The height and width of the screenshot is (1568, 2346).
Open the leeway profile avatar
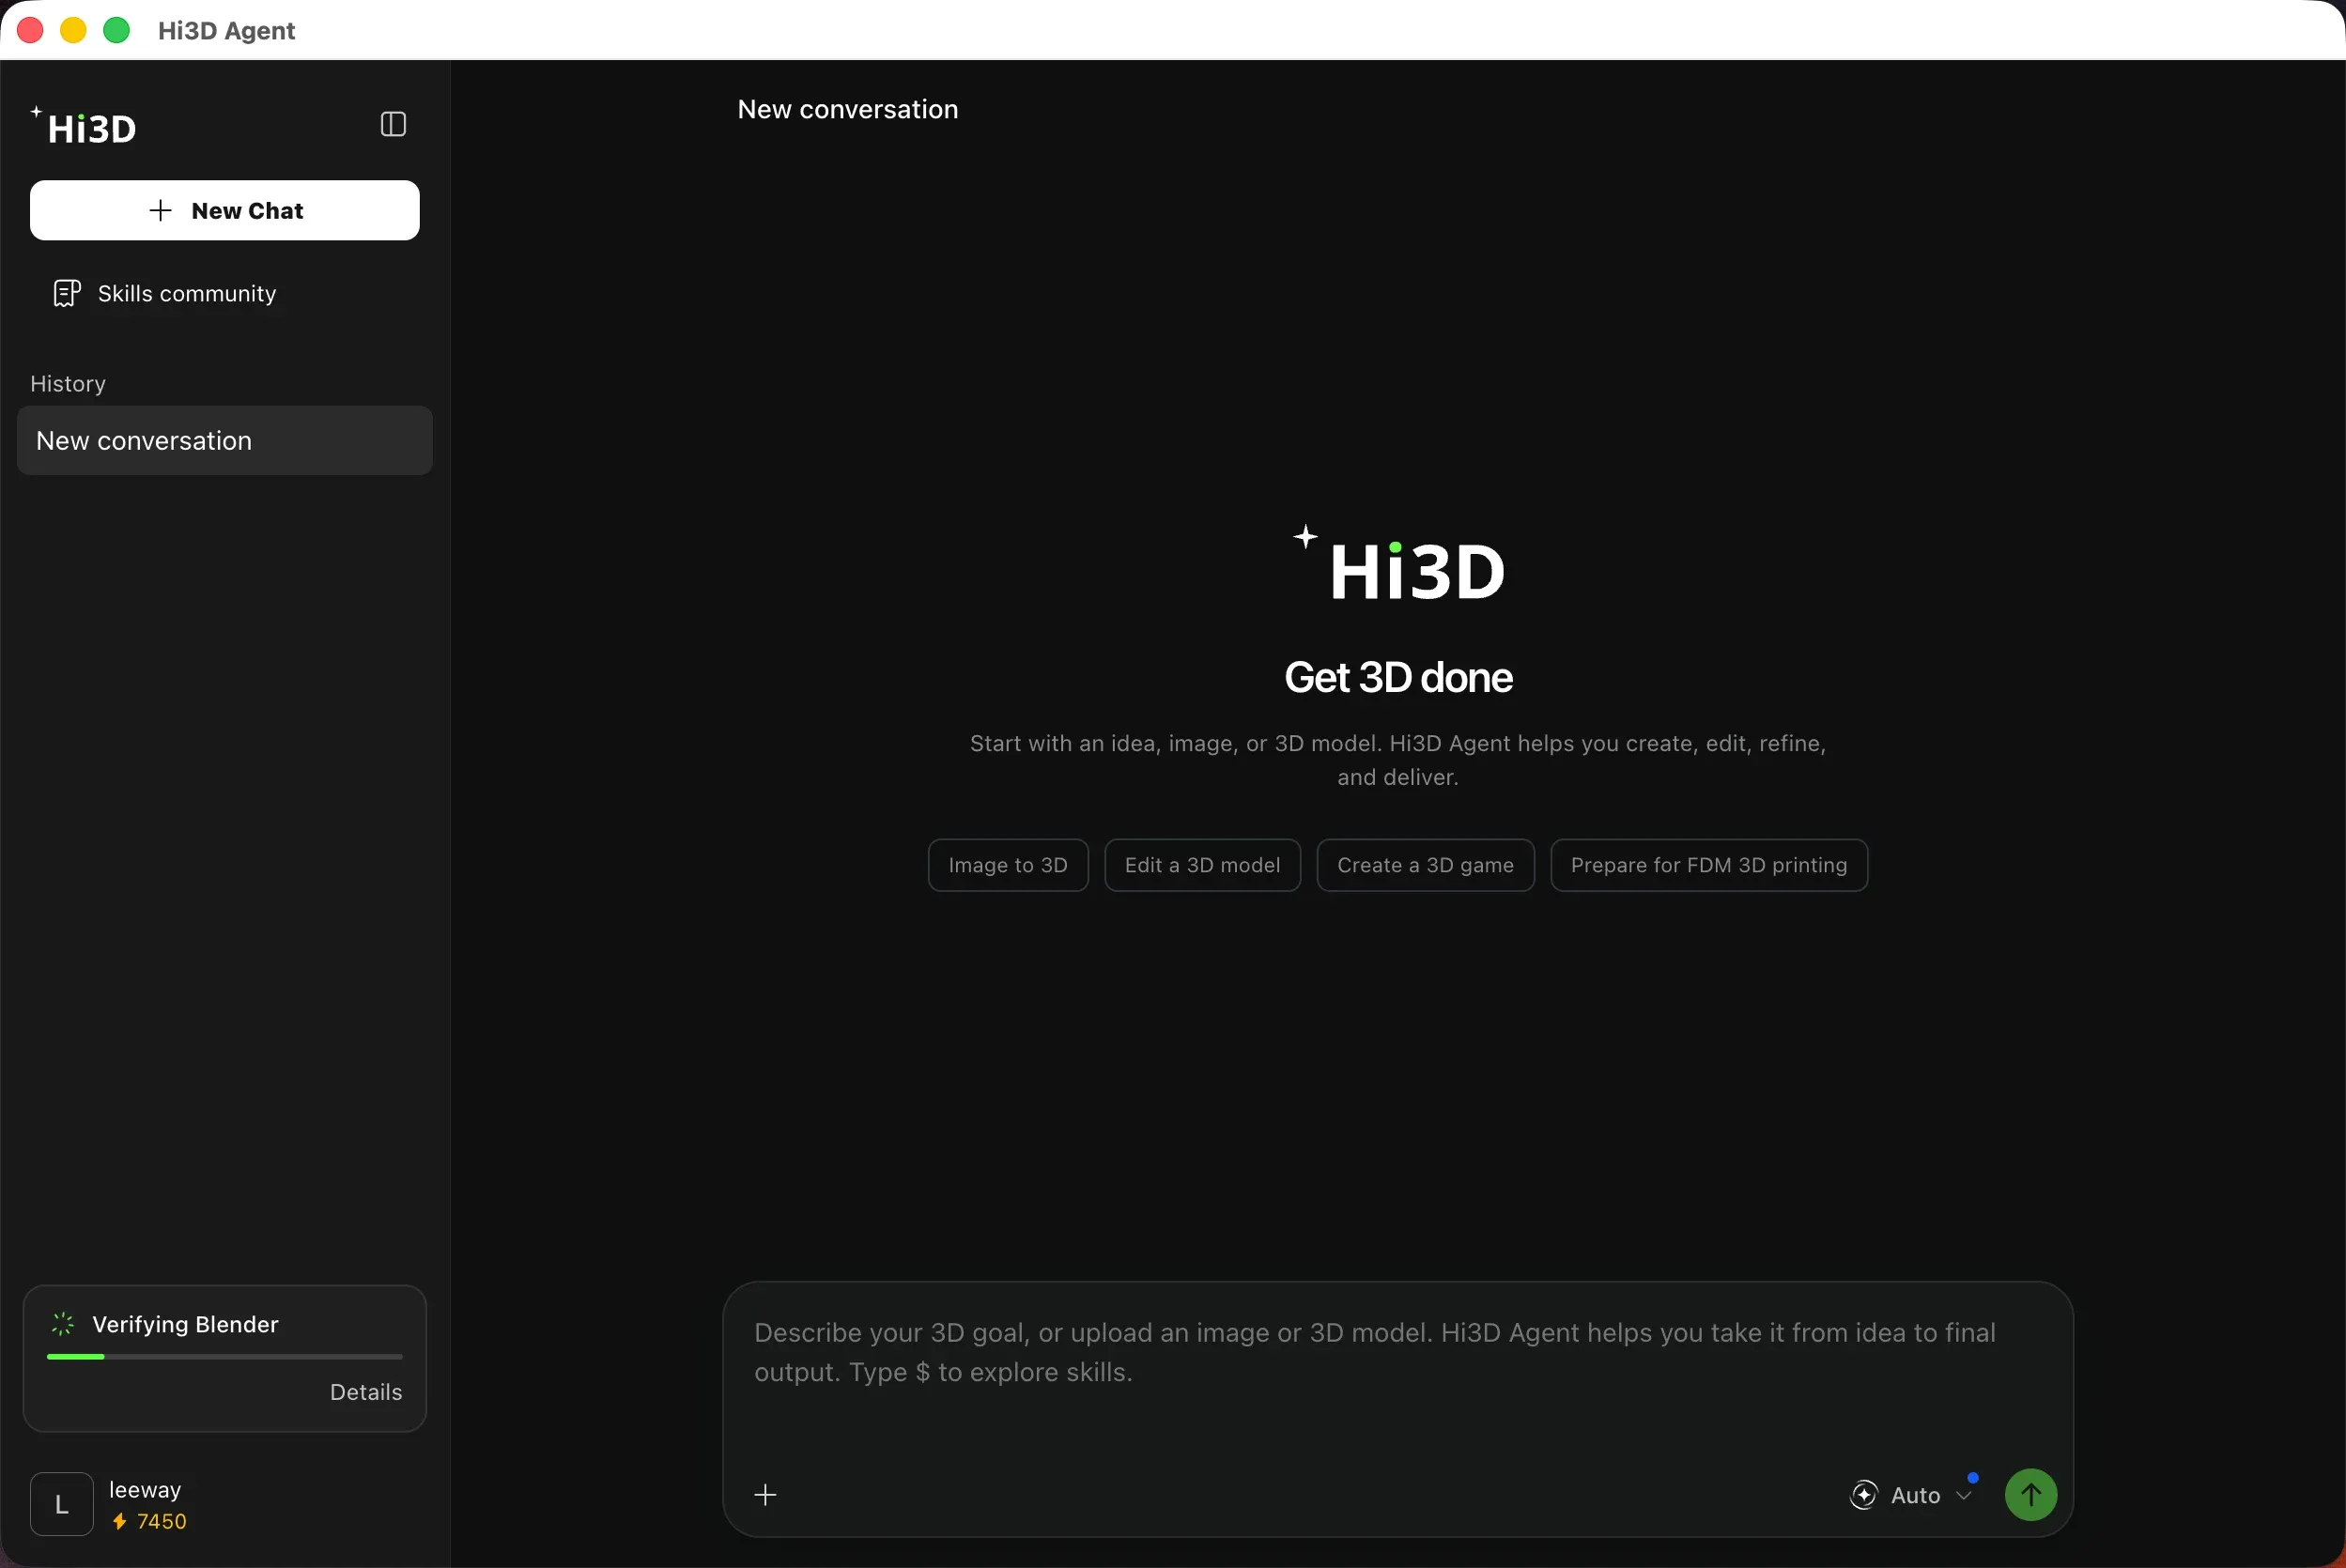62,1504
